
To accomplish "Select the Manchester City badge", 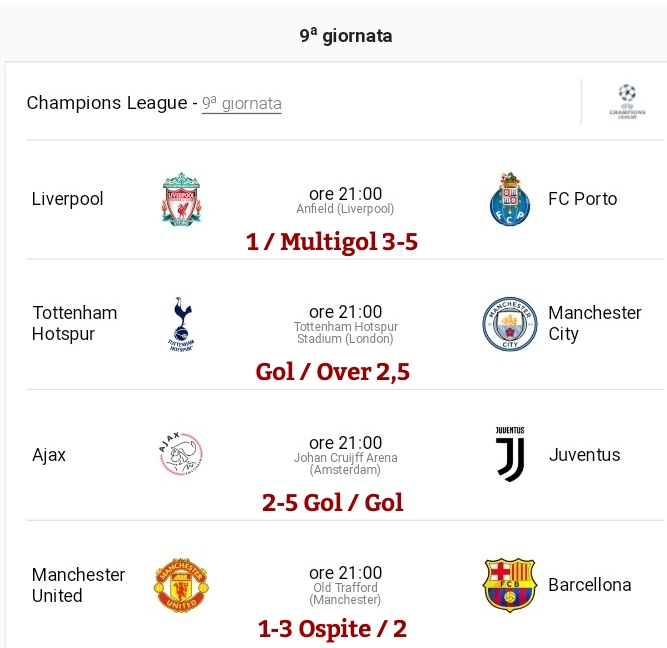I will pyautogui.click(x=510, y=324).
